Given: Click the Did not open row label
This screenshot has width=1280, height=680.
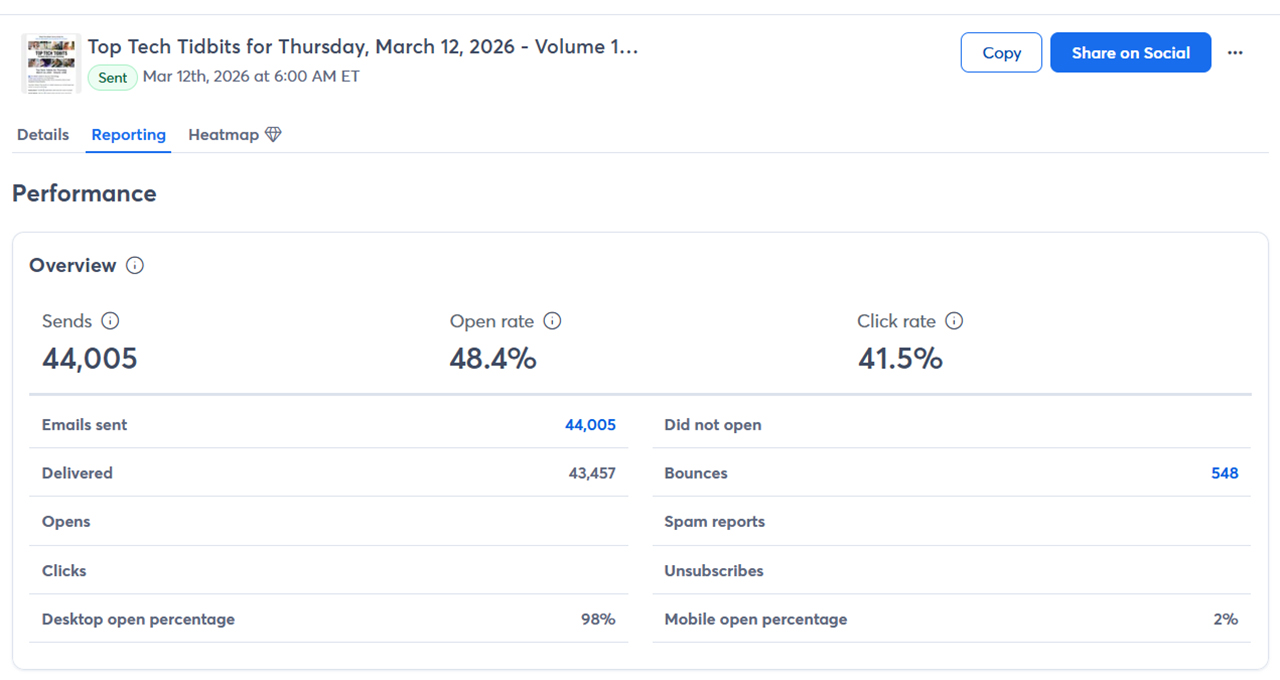Looking at the screenshot, I should [712, 425].
